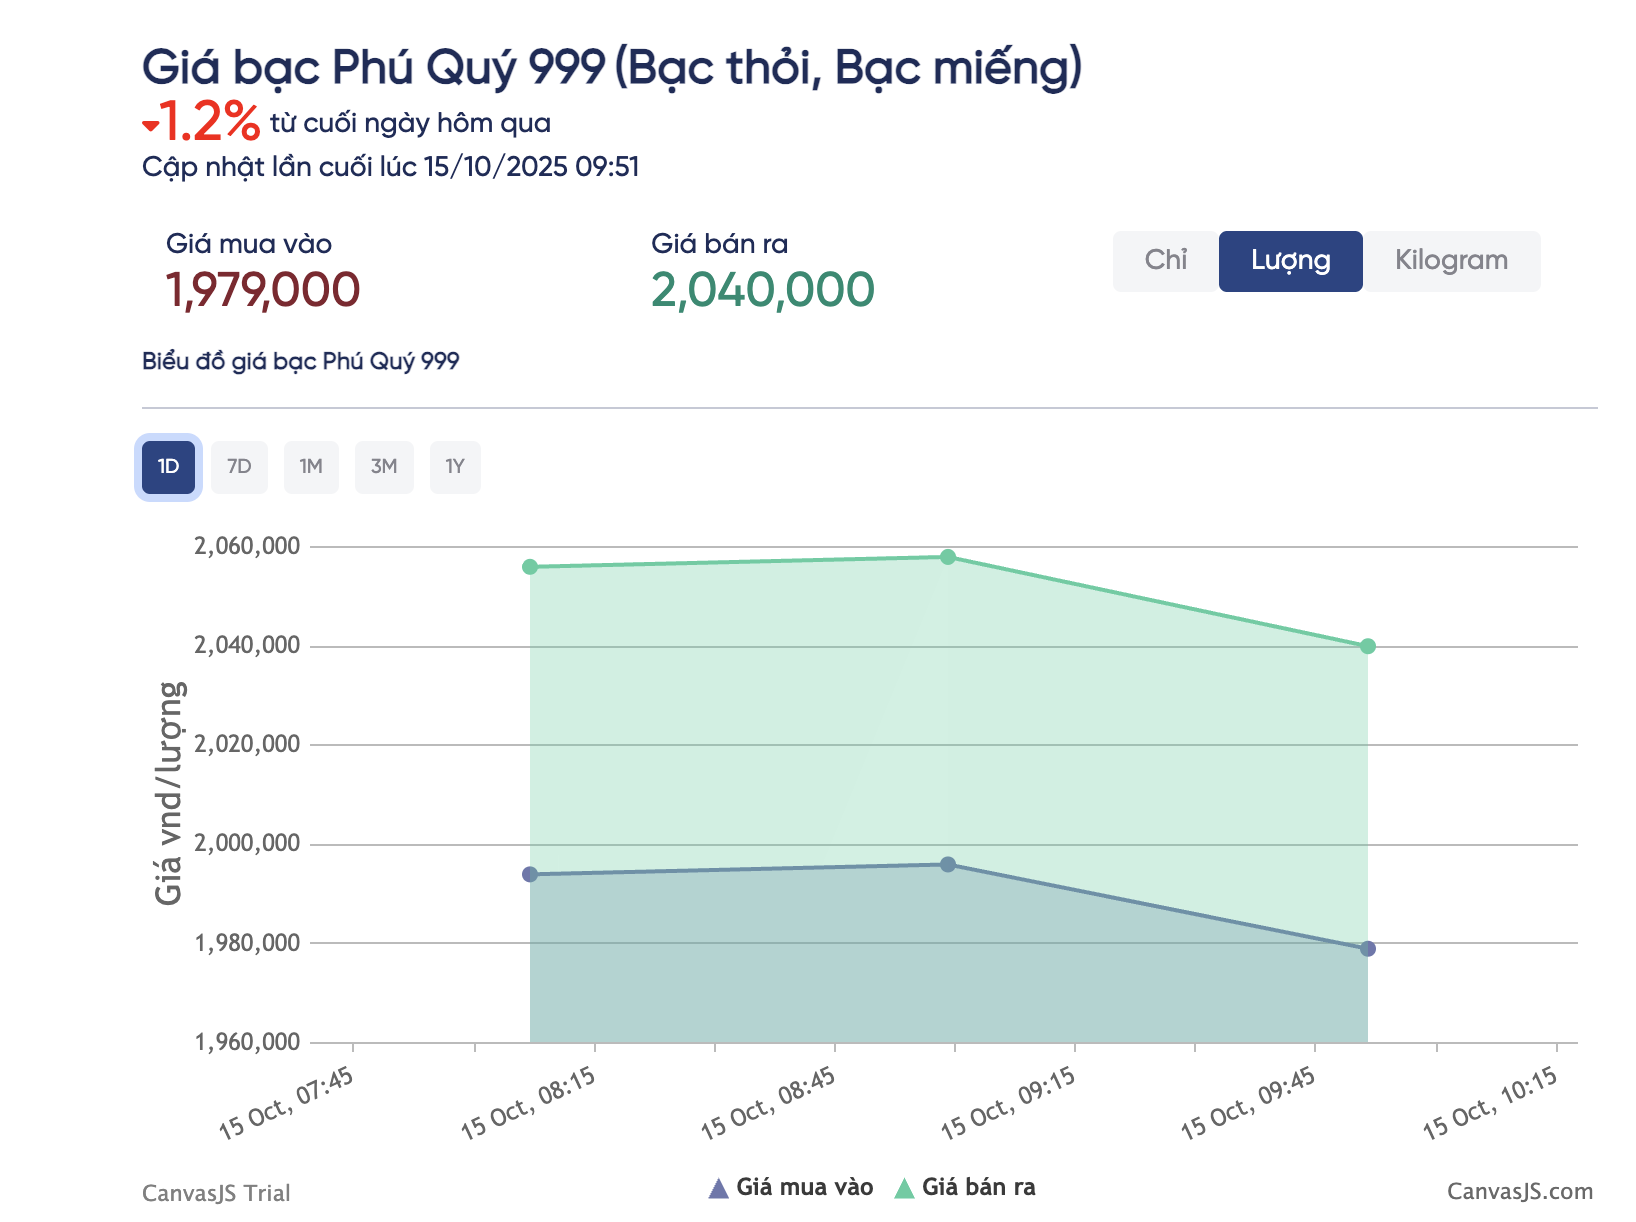Viewport: 1636px width, 1222px height.
Task: Choose the Kilogram unit option
Action: (1451, 261)
